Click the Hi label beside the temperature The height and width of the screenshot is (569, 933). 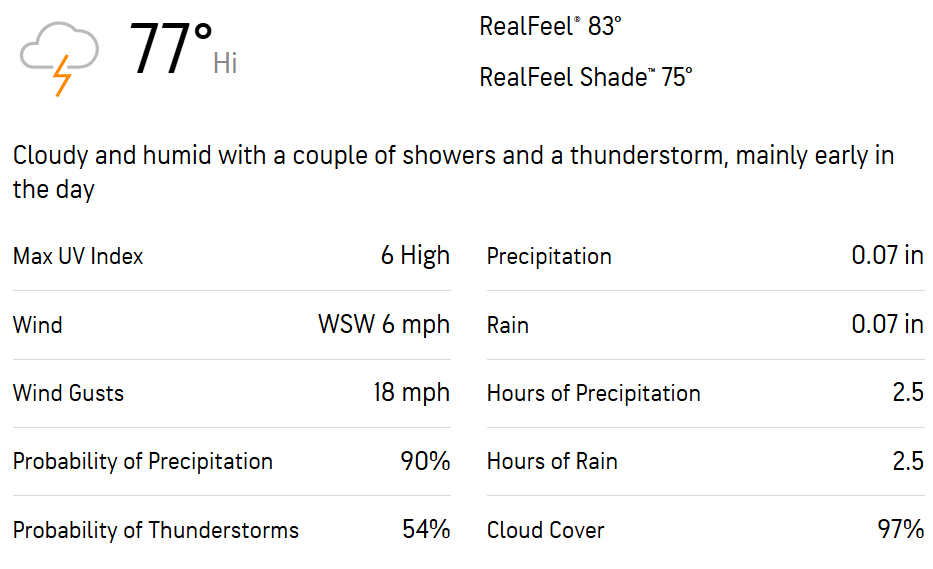225,63
